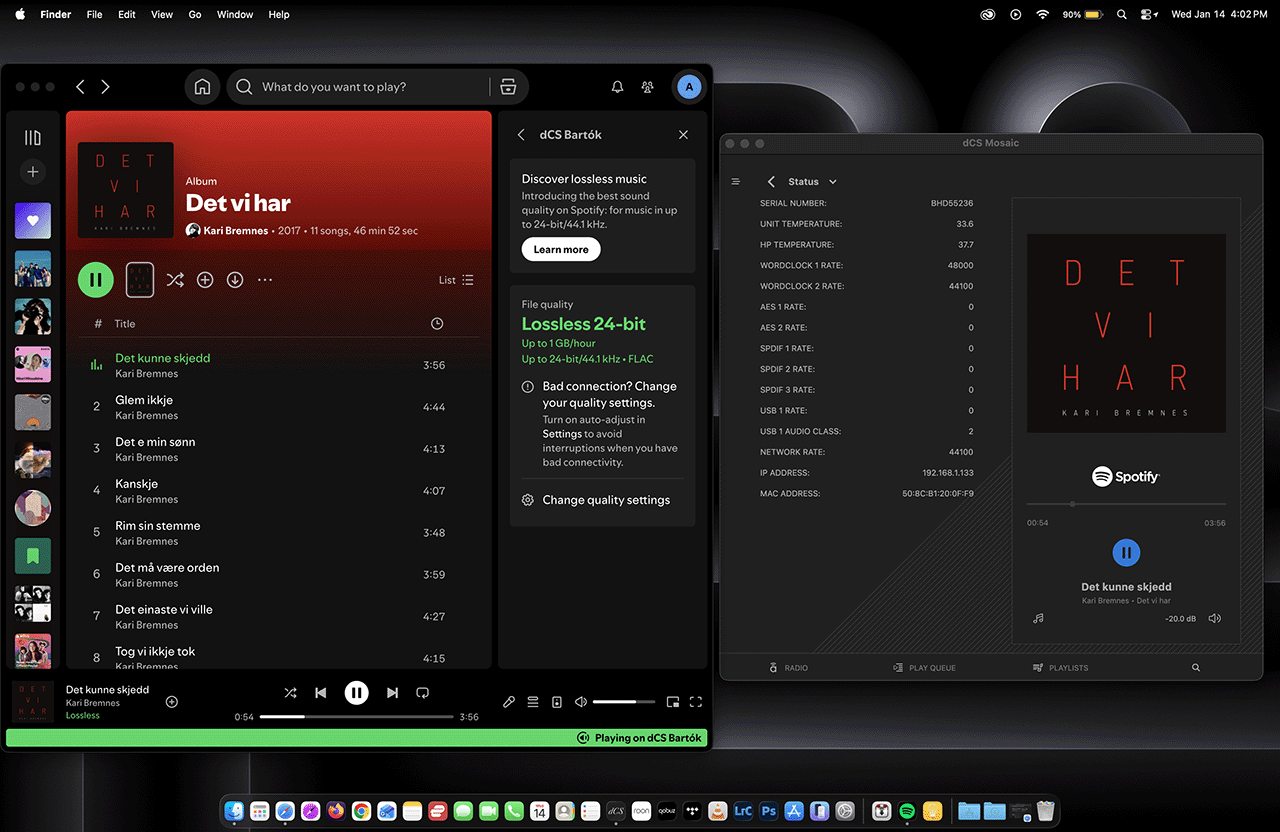The image size is (1280, 832).
Task: Open the List view options dropdown
Action: tap(456, 280)
